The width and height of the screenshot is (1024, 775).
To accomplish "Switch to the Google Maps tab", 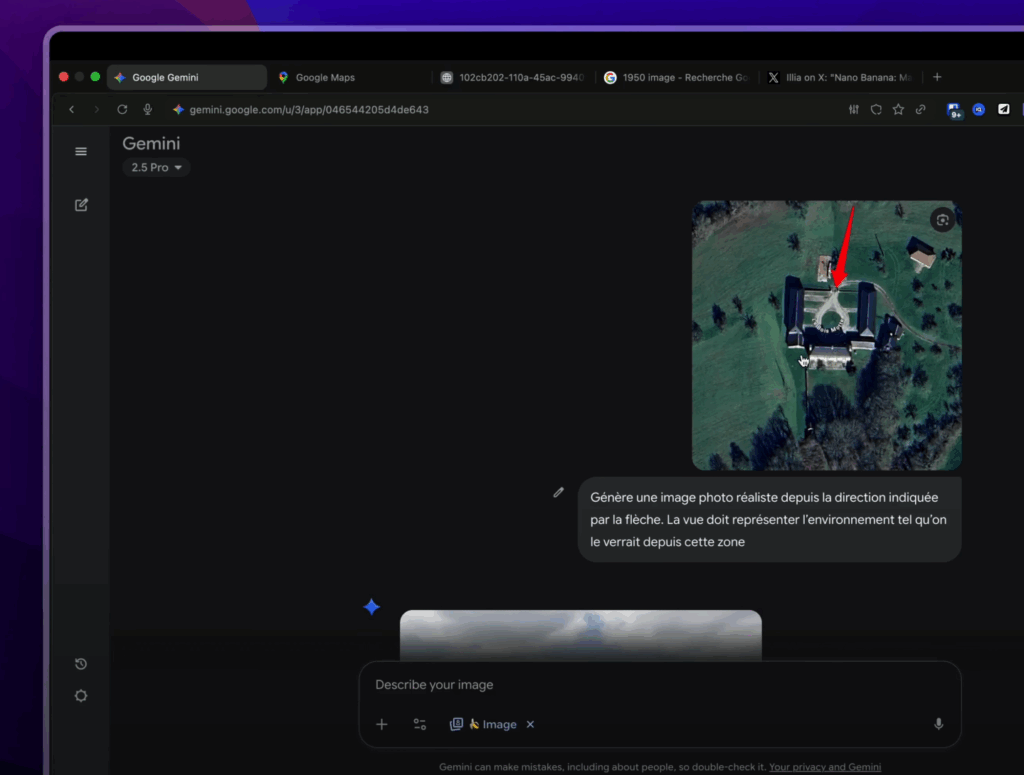I will (325, 78).
